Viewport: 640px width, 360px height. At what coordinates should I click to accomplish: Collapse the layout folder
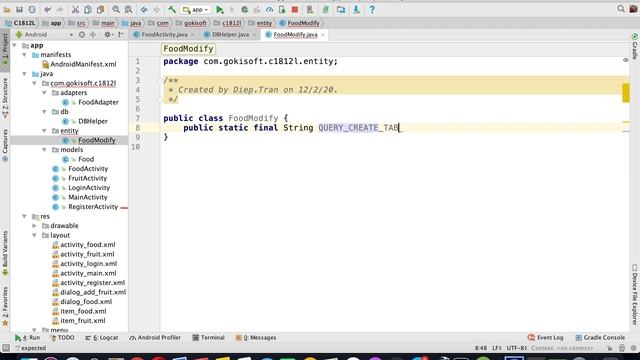tap(34, 236)
